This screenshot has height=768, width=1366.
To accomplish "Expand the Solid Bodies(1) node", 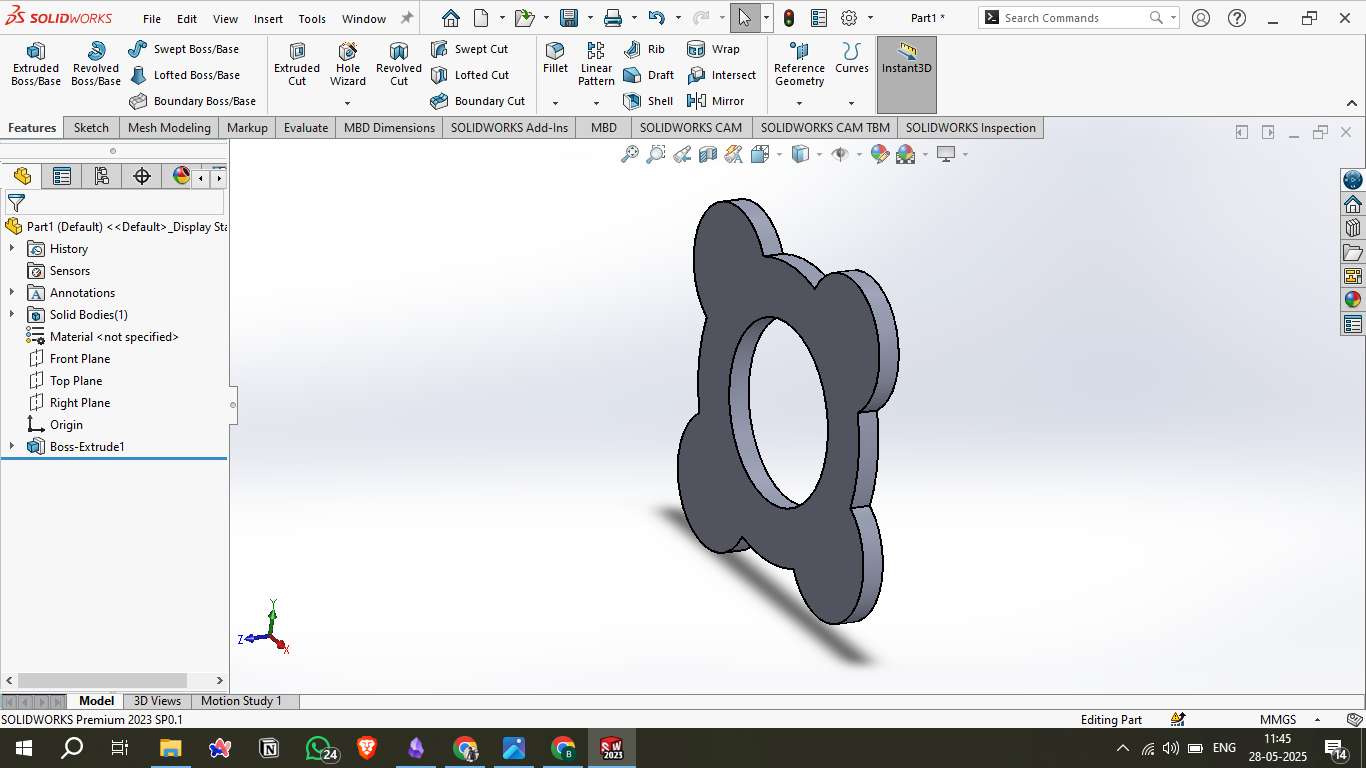I will (x=12, y=314).
